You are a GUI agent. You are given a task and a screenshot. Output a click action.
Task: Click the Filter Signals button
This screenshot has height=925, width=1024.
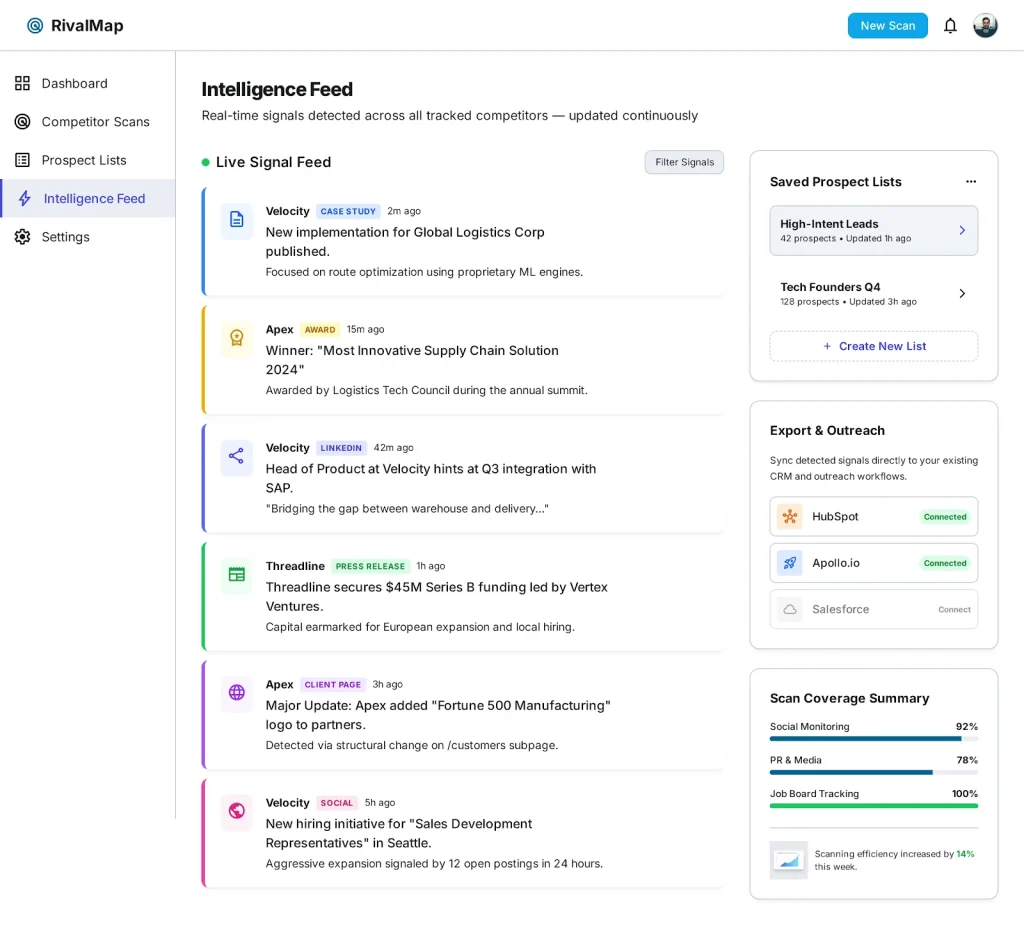click(684, 162)
